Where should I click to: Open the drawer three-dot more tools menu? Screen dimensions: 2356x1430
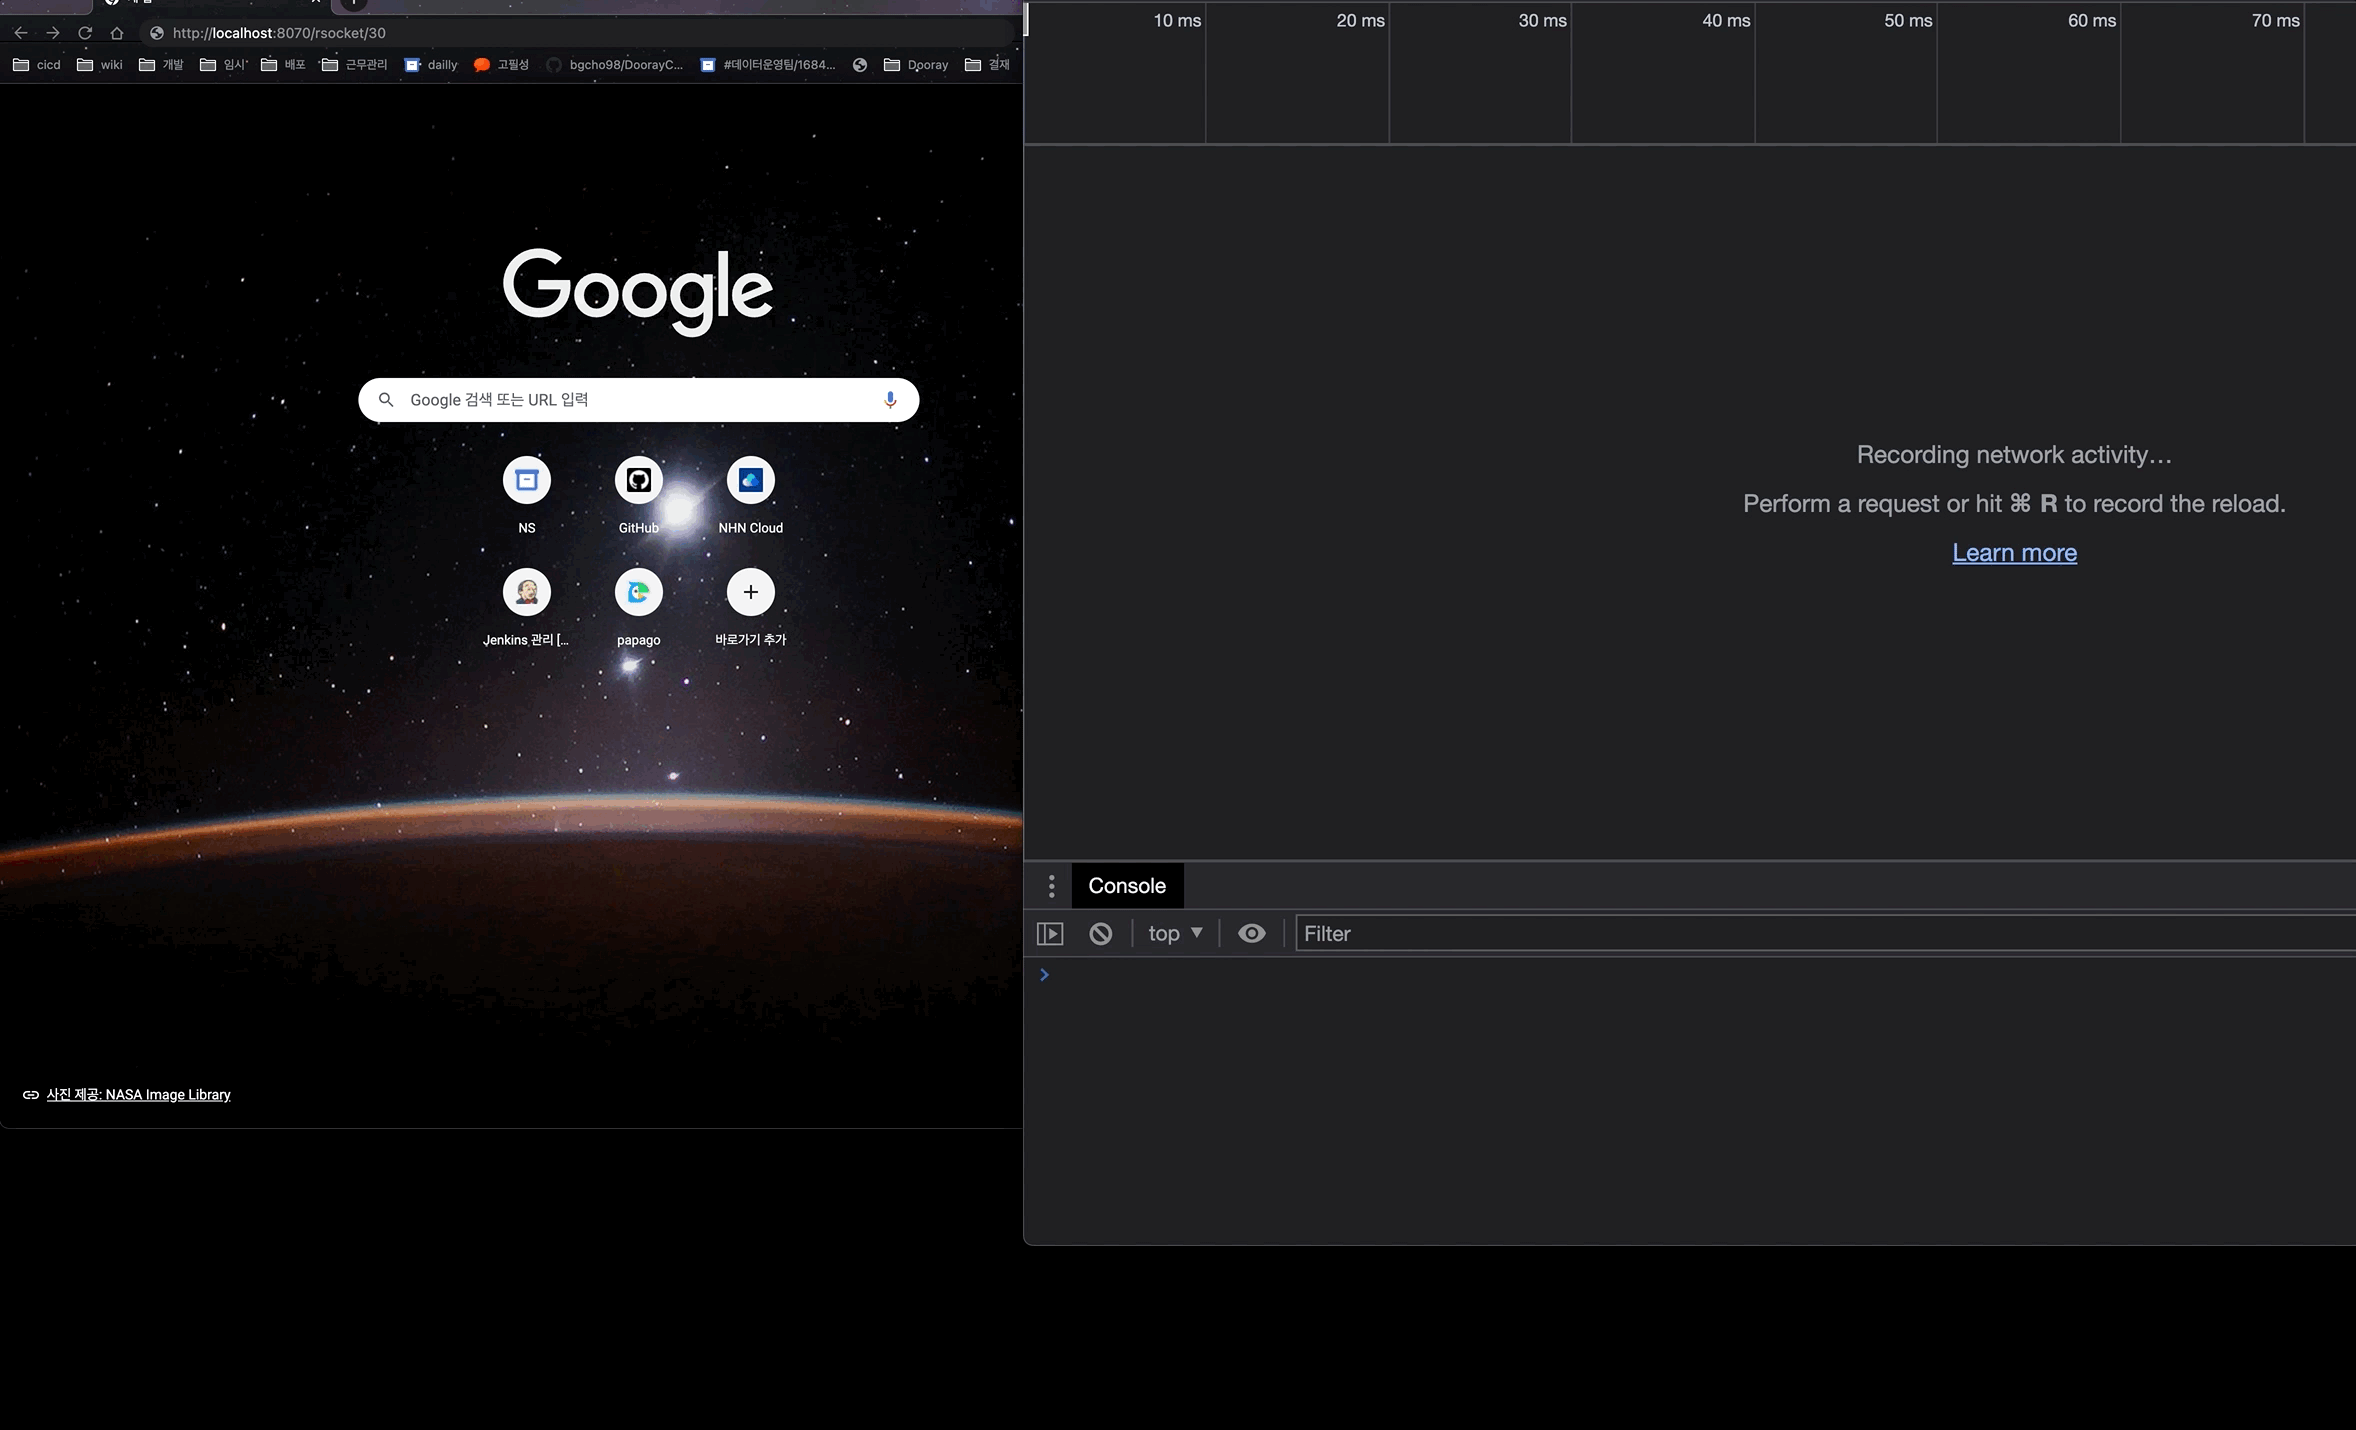click(x=1051, y=886)
